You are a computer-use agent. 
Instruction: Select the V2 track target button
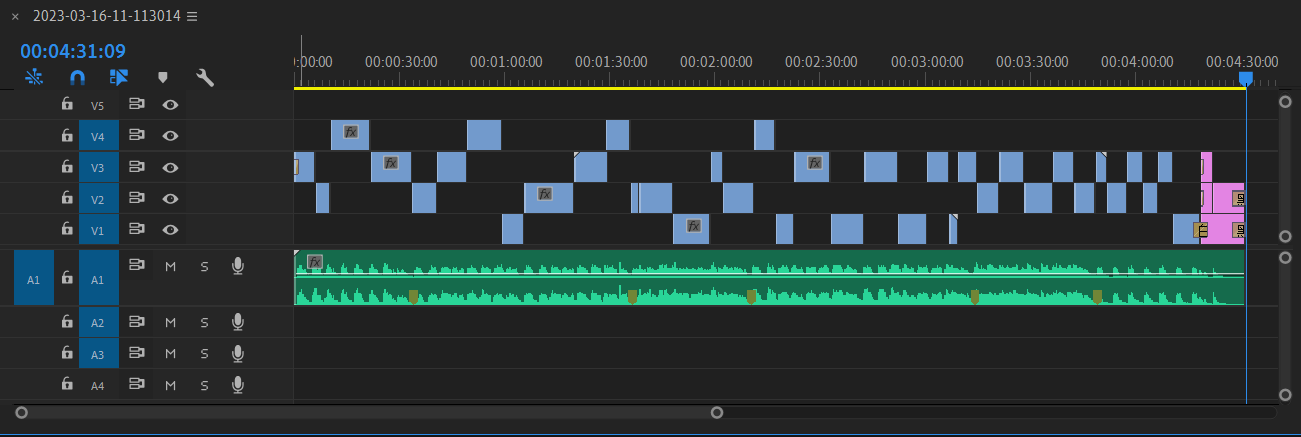(x=98, y=199)
